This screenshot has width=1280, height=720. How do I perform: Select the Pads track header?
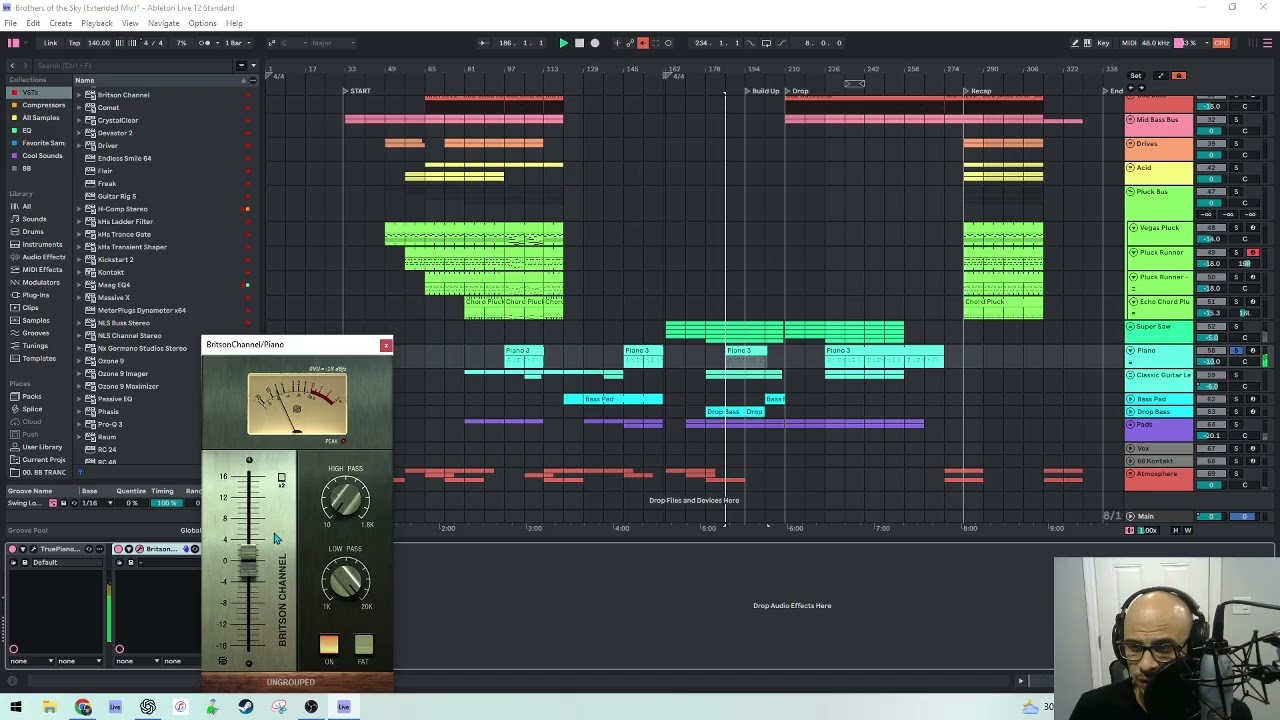tap(1159, 430)
